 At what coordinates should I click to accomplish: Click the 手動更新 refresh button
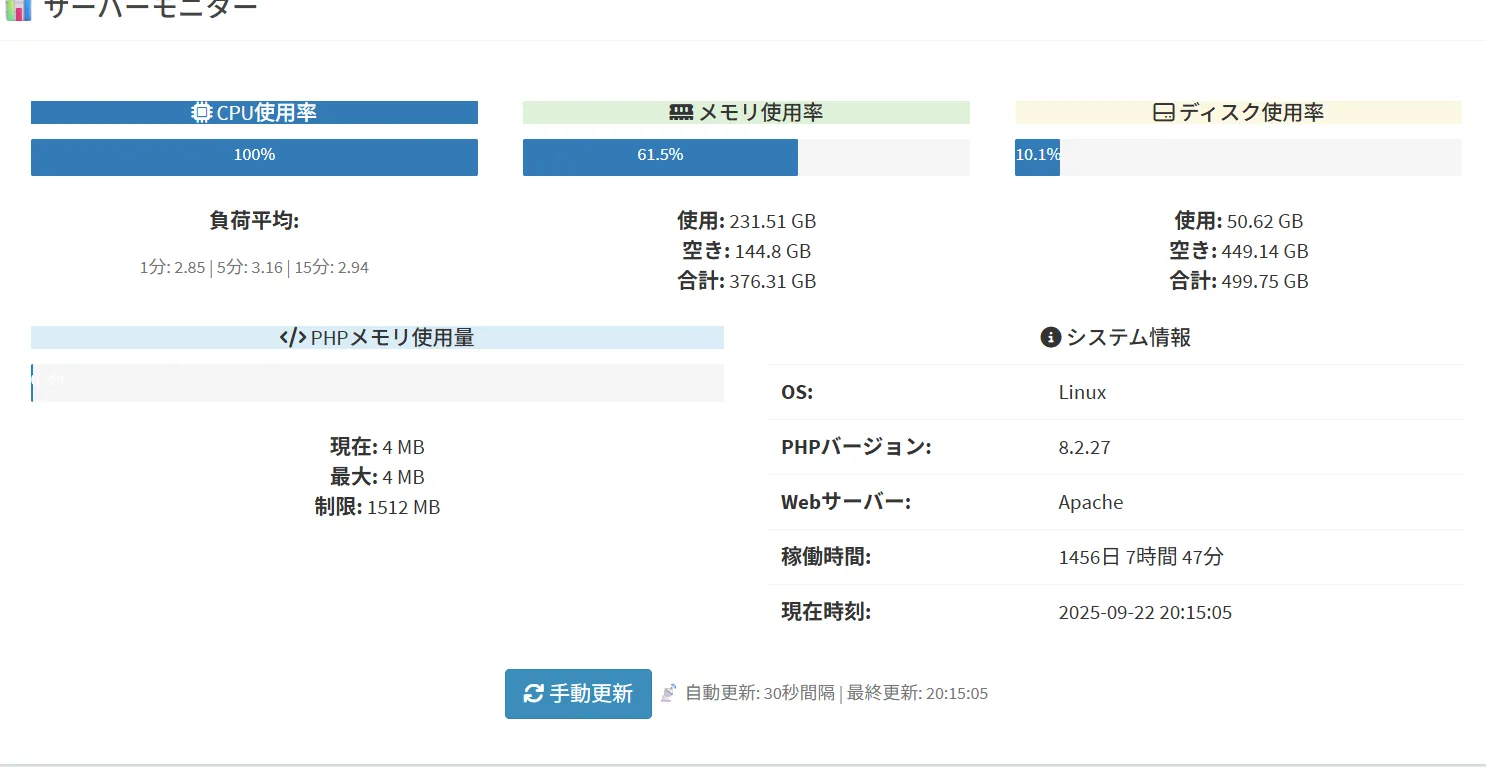(578, 694)
